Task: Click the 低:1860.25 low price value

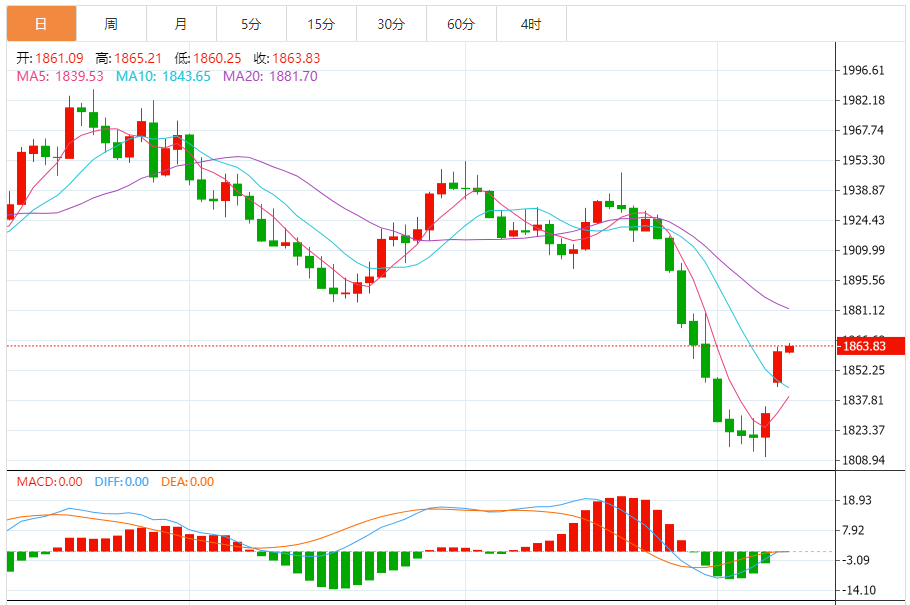Action: coord(208,58)
